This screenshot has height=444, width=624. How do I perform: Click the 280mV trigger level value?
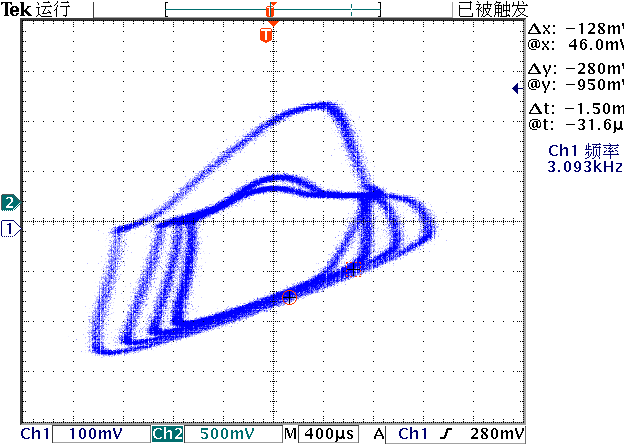pos(497,434)
